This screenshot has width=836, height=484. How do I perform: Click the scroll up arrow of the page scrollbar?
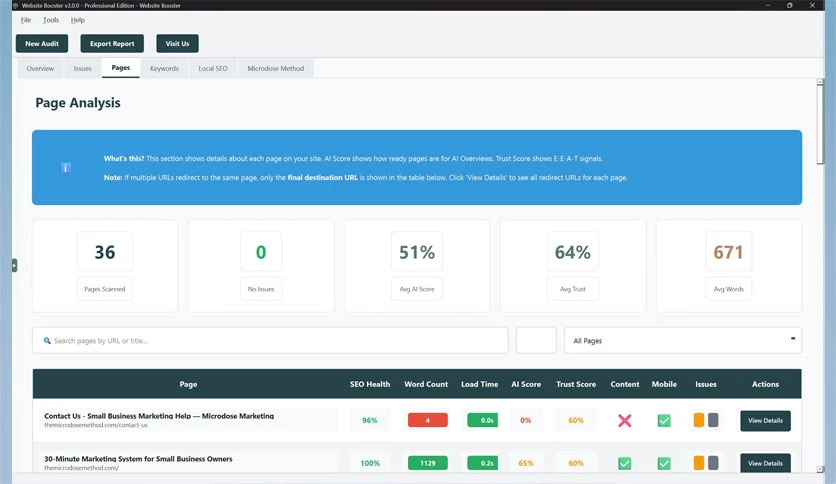(x=820, y=82)
